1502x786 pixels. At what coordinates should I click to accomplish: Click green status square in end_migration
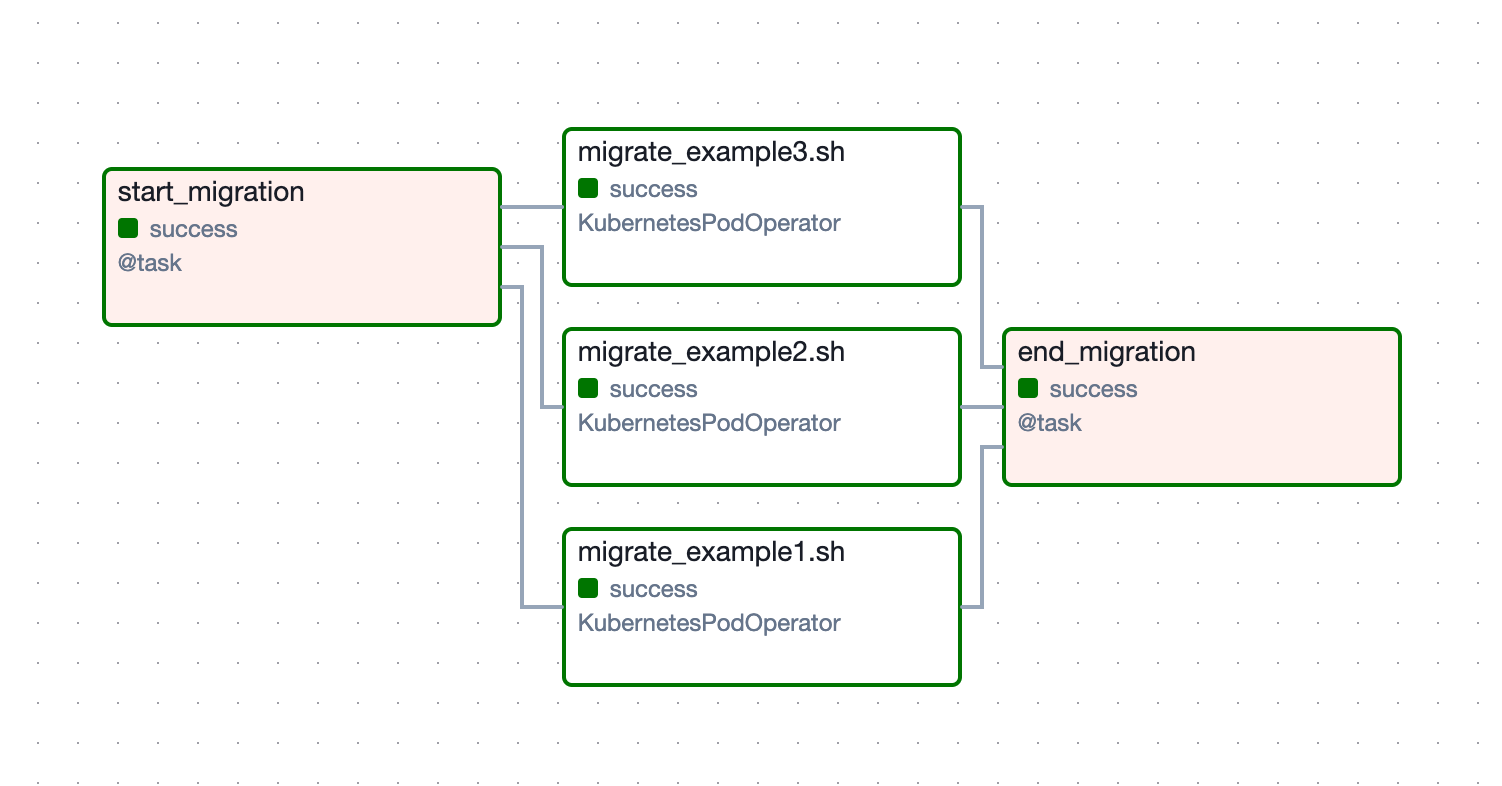pyautogui.click(x=1028, y=388)
